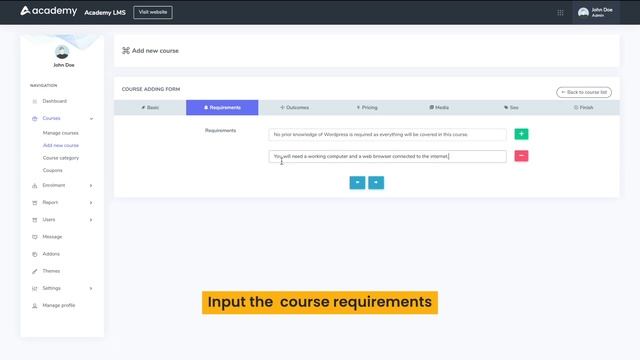
Task: Click the Visit website button
Action: tap(153, 12)
